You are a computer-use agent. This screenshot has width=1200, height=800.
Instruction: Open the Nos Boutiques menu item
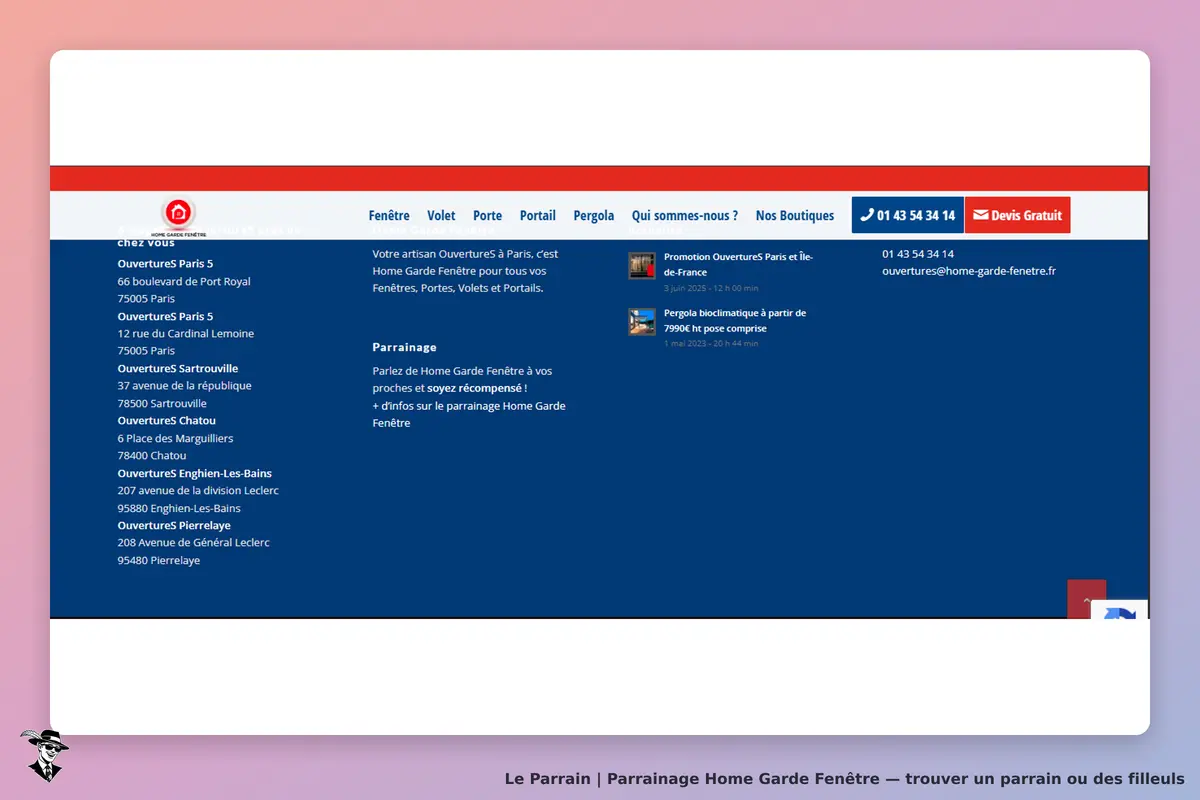click(795, 215)
